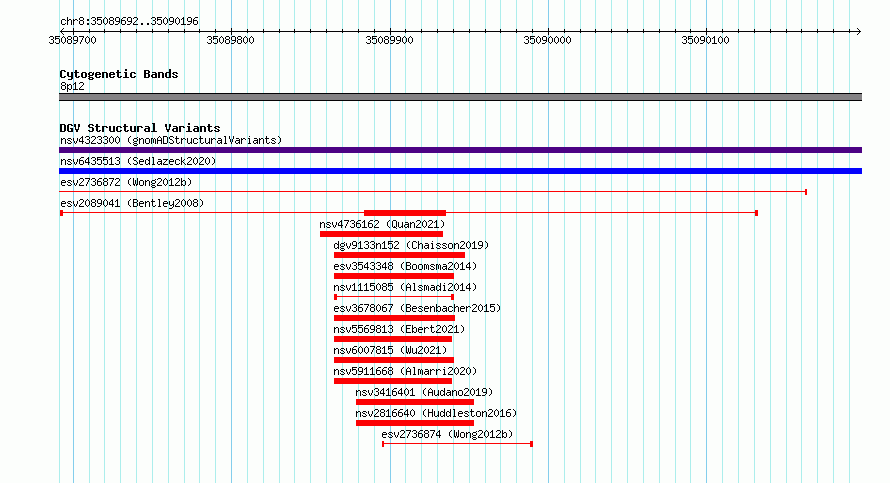This screenshot has height=483, width=890.
Task: Open nsv6007815 (Wu2021) variant label
Action: click(390, 350)
